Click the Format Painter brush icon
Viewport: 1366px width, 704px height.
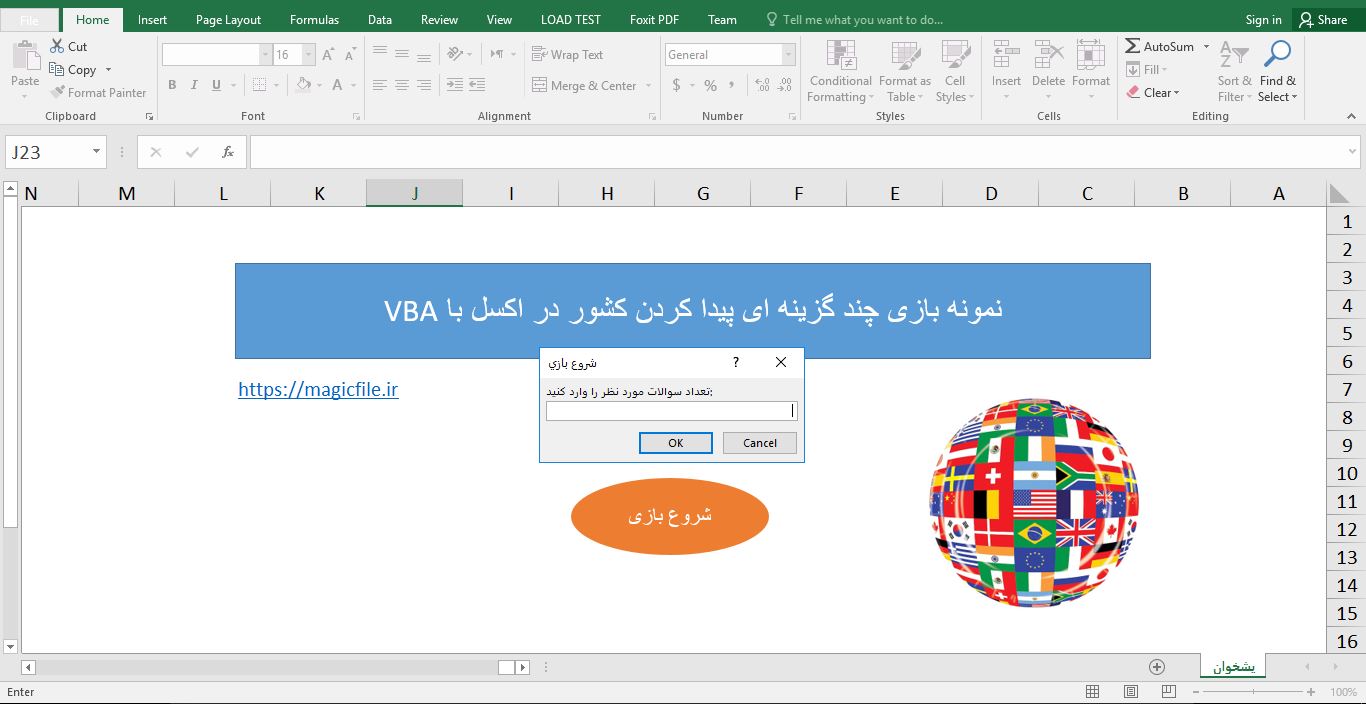(x=58, y=93)
